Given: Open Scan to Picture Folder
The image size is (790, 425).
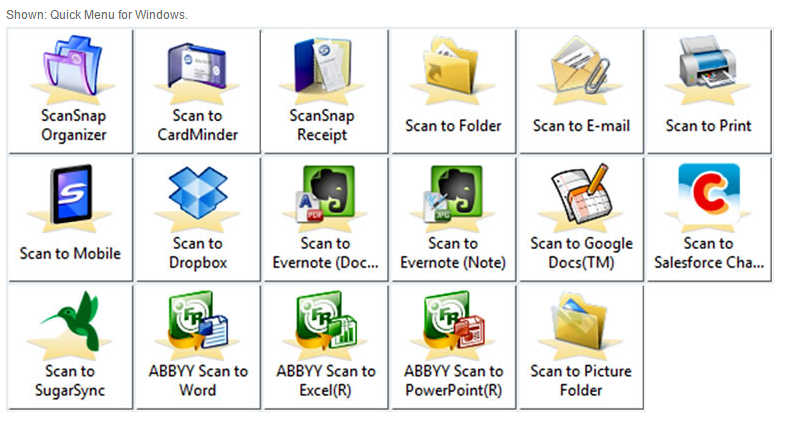Looking at the screenshot, I should (581, 346).
